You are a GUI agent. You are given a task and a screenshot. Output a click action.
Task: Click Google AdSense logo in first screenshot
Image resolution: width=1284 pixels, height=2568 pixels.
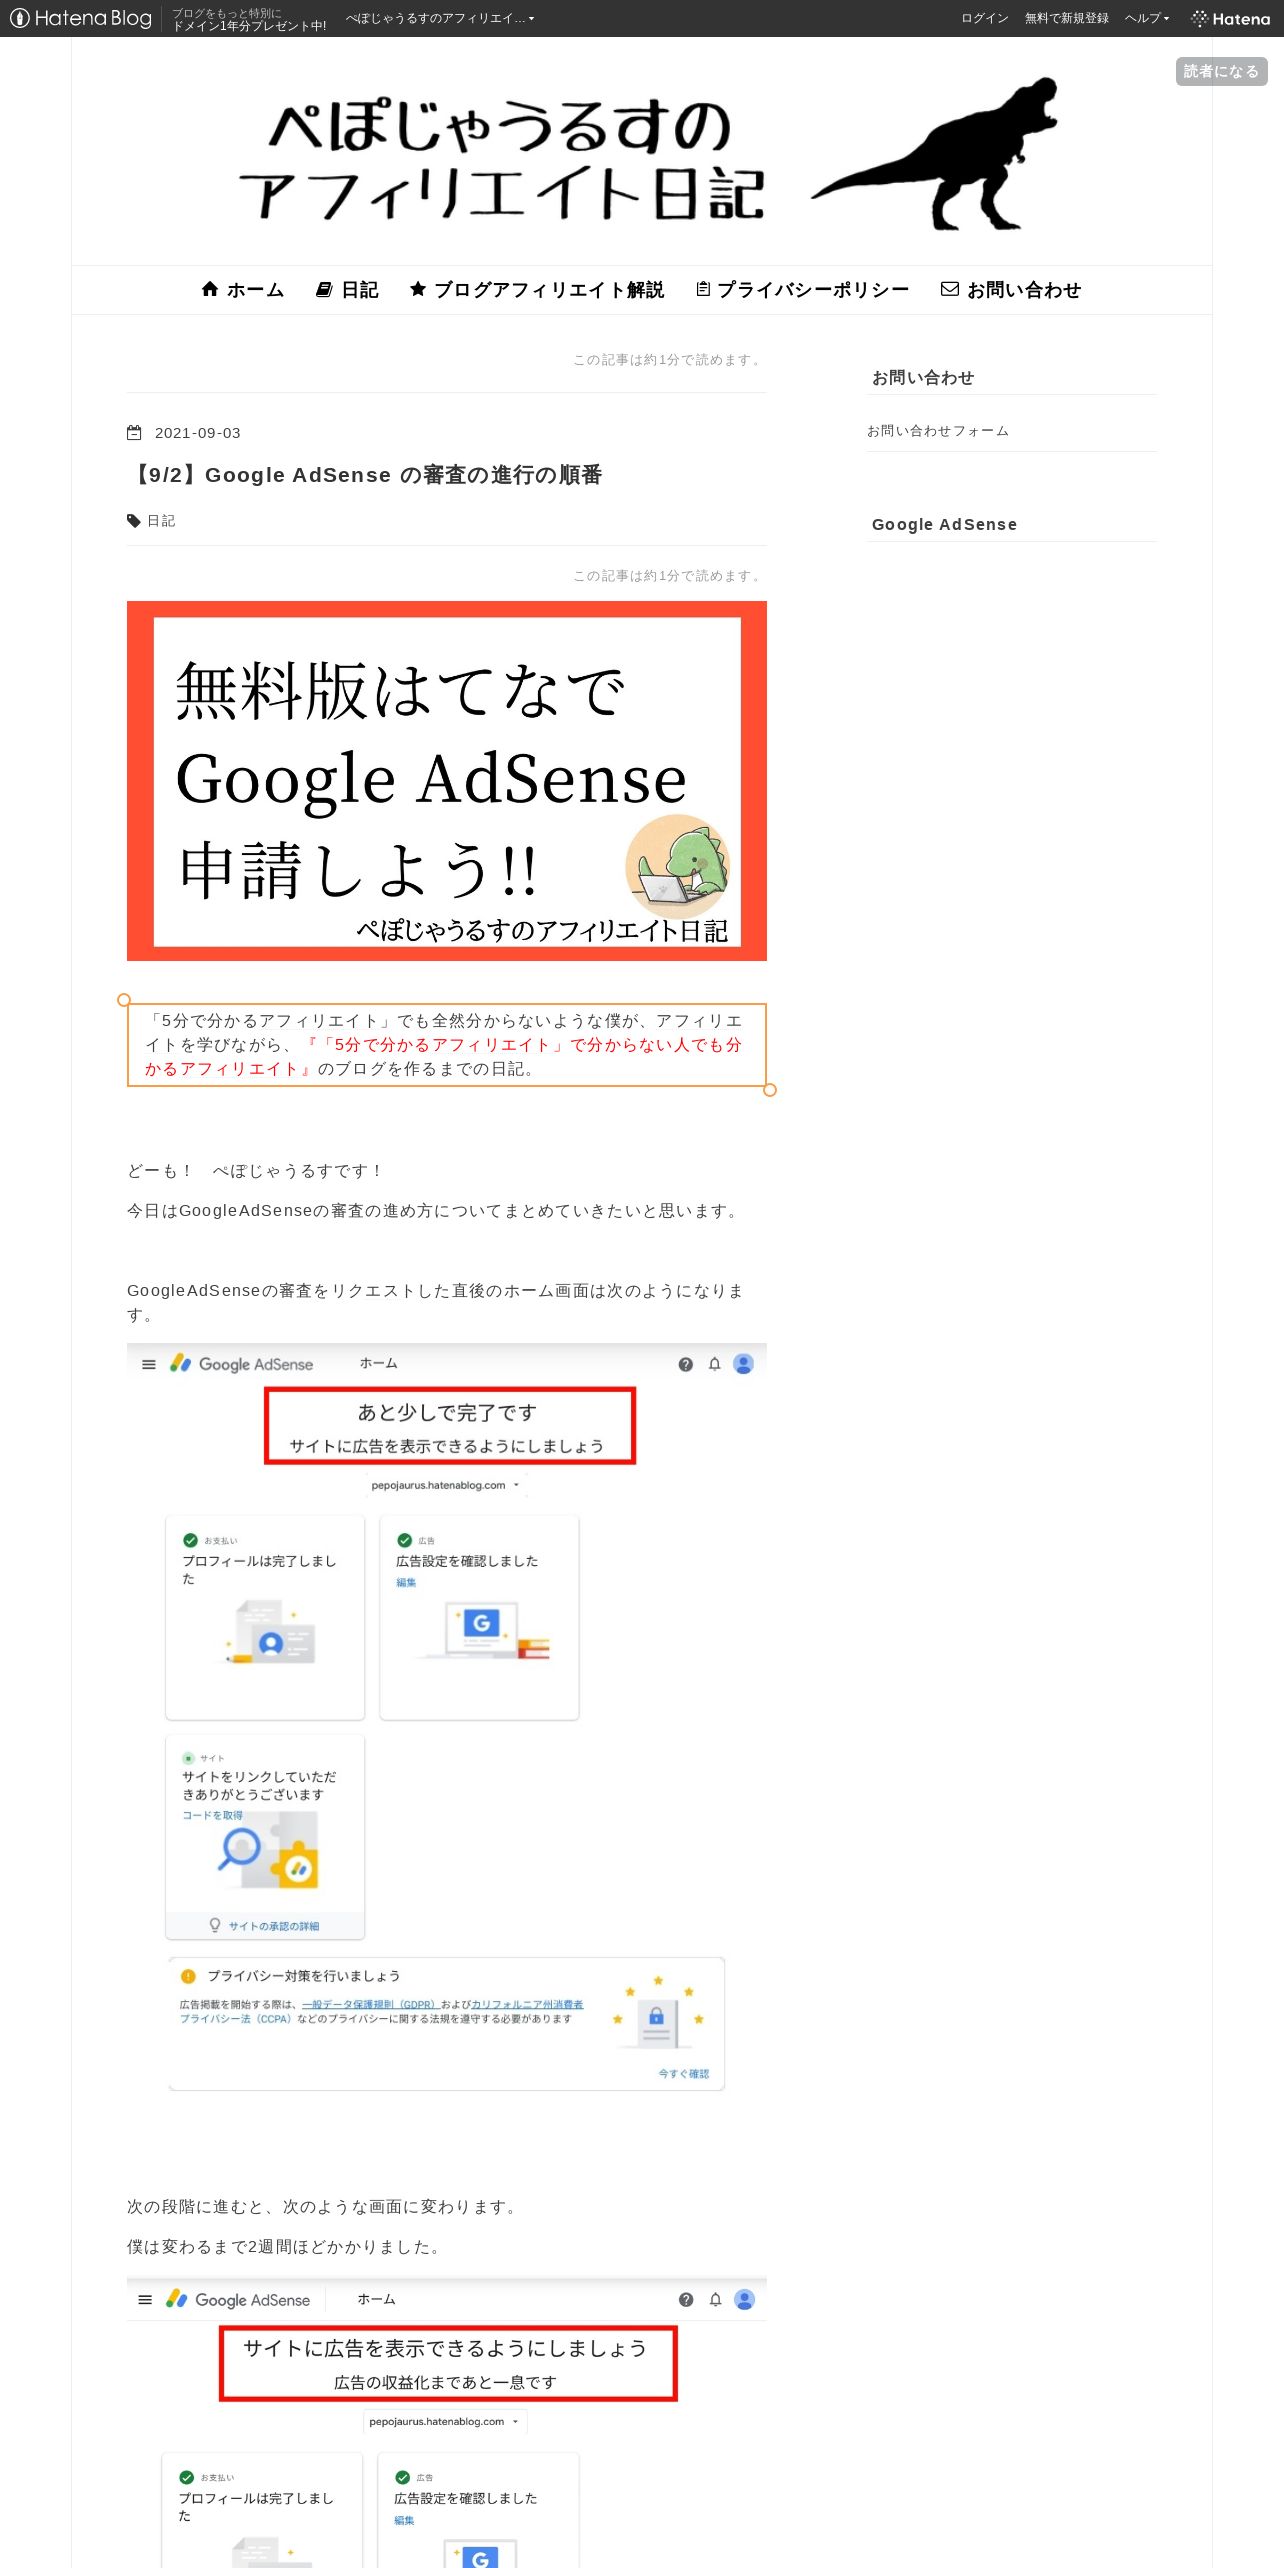click(241, 1364)
